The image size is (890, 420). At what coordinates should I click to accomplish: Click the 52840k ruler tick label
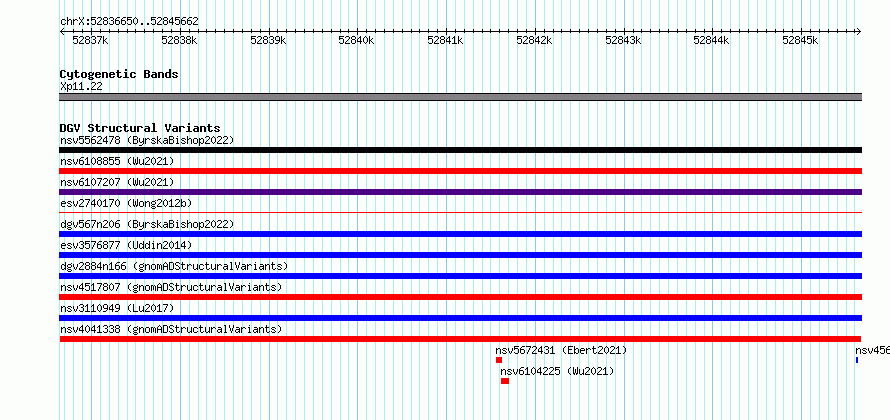[x=356, y=40]
